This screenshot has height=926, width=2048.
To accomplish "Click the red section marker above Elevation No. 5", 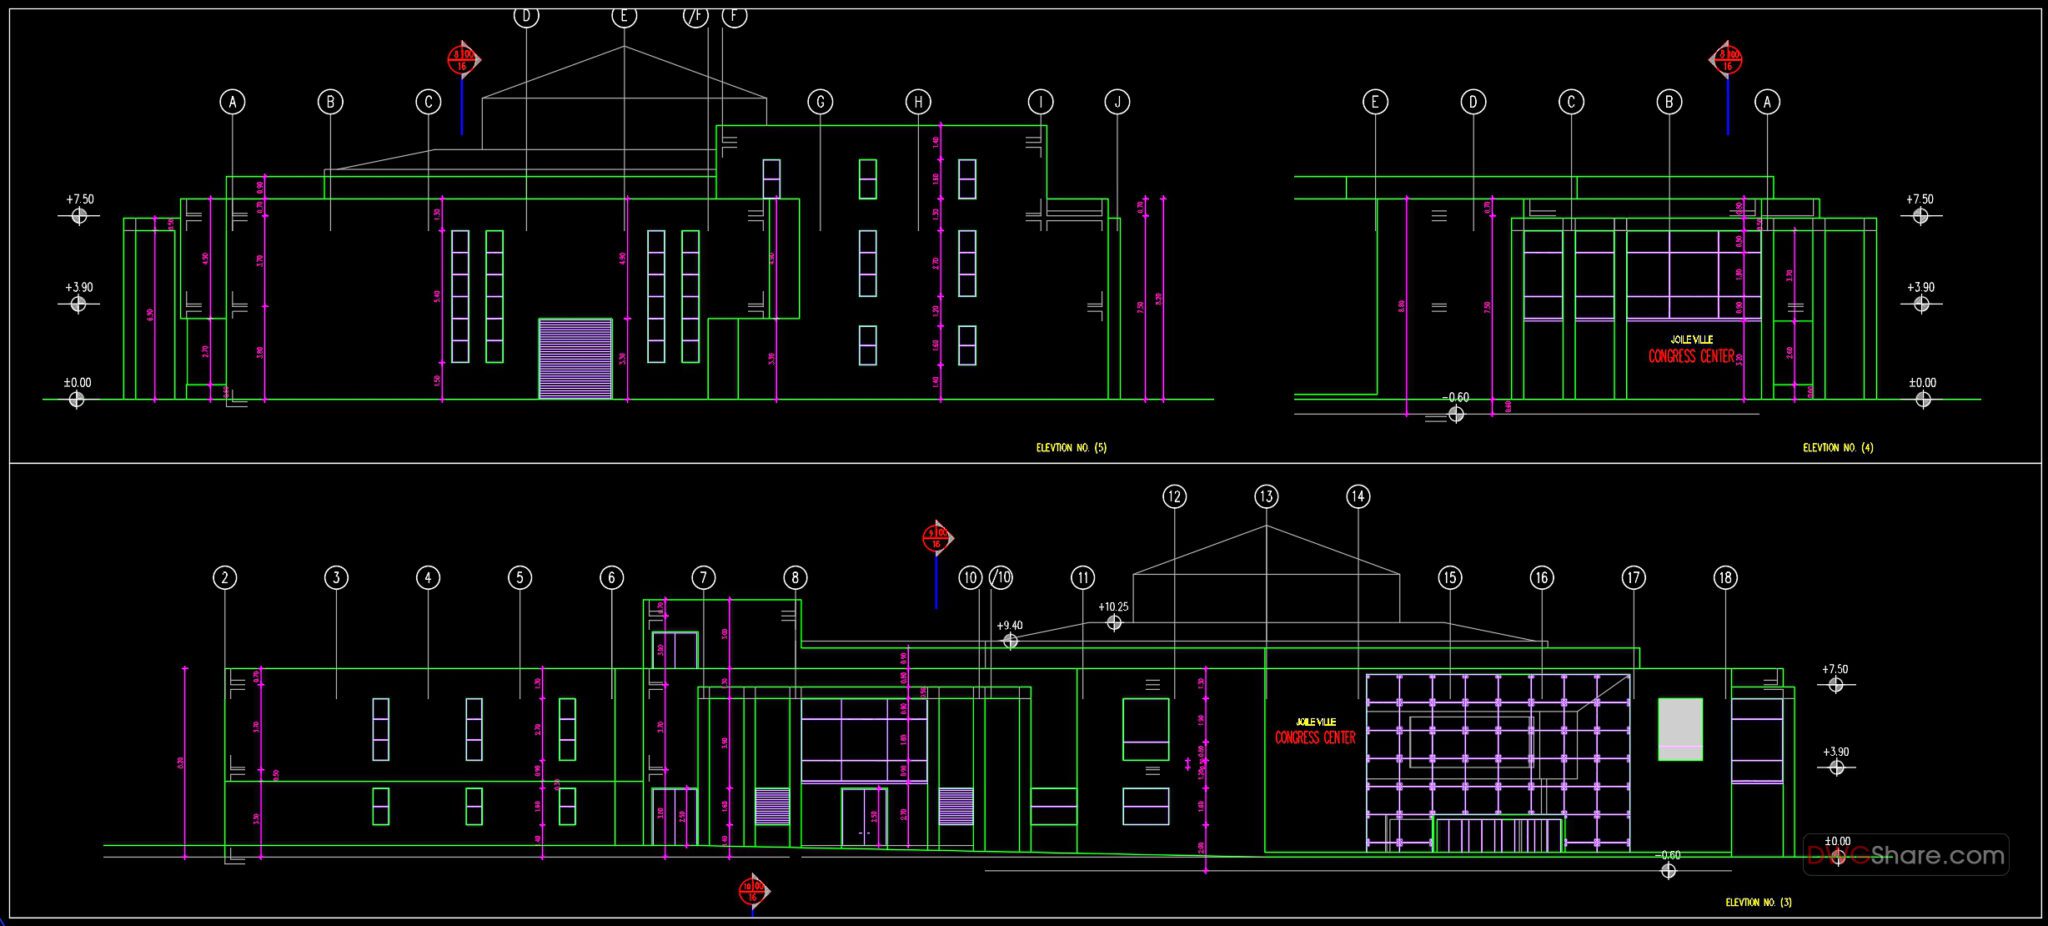I will 462,58.
